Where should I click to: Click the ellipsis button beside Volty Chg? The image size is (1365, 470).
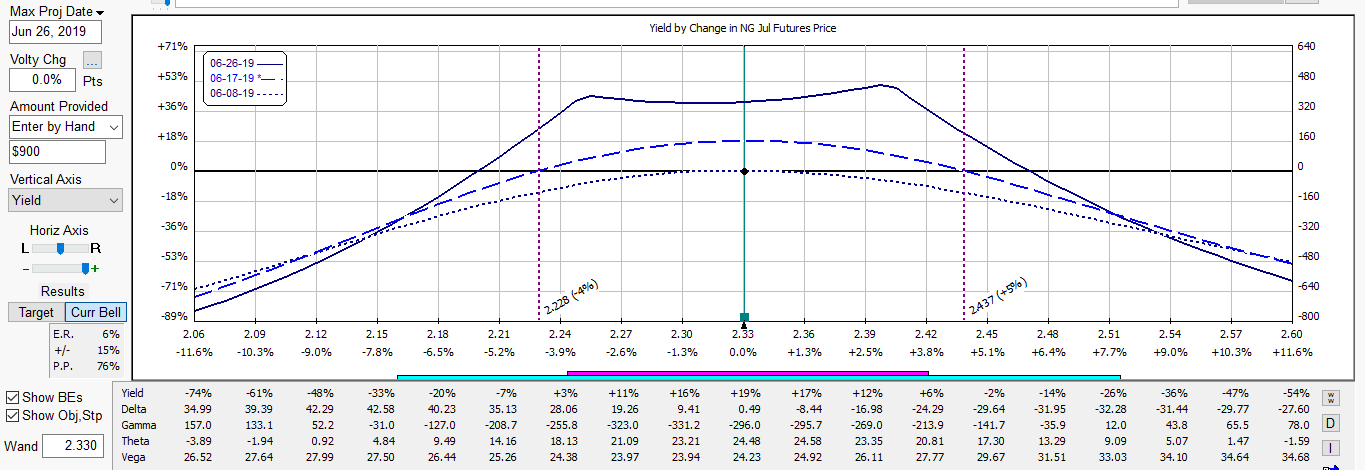point(92,60)
